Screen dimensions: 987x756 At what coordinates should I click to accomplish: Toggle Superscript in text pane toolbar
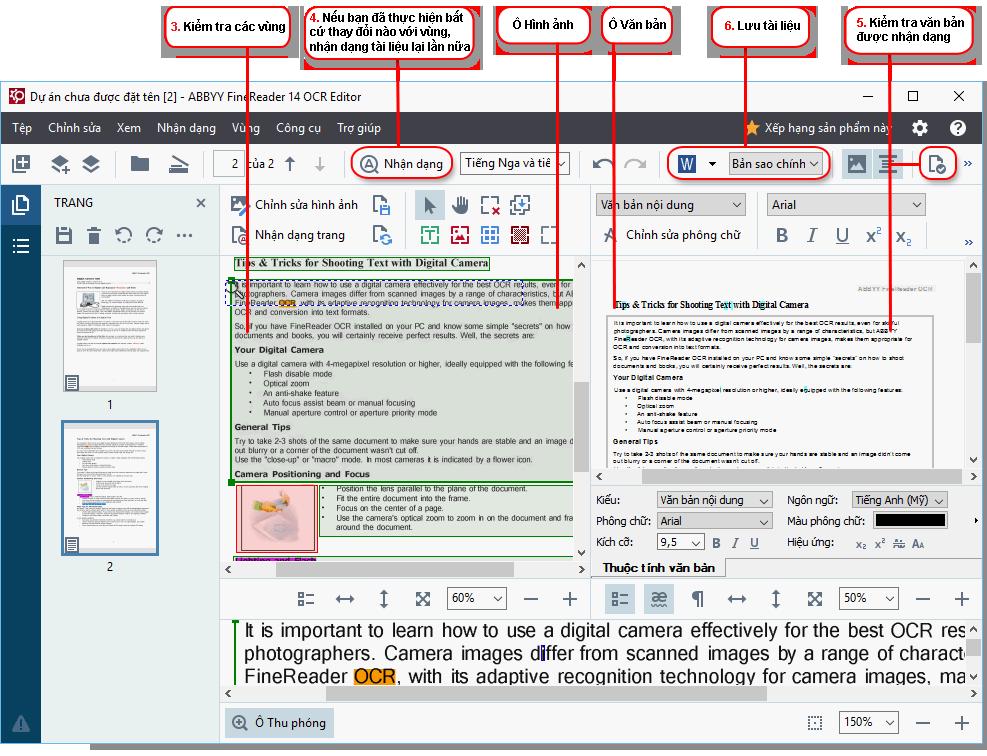(873, 235)
